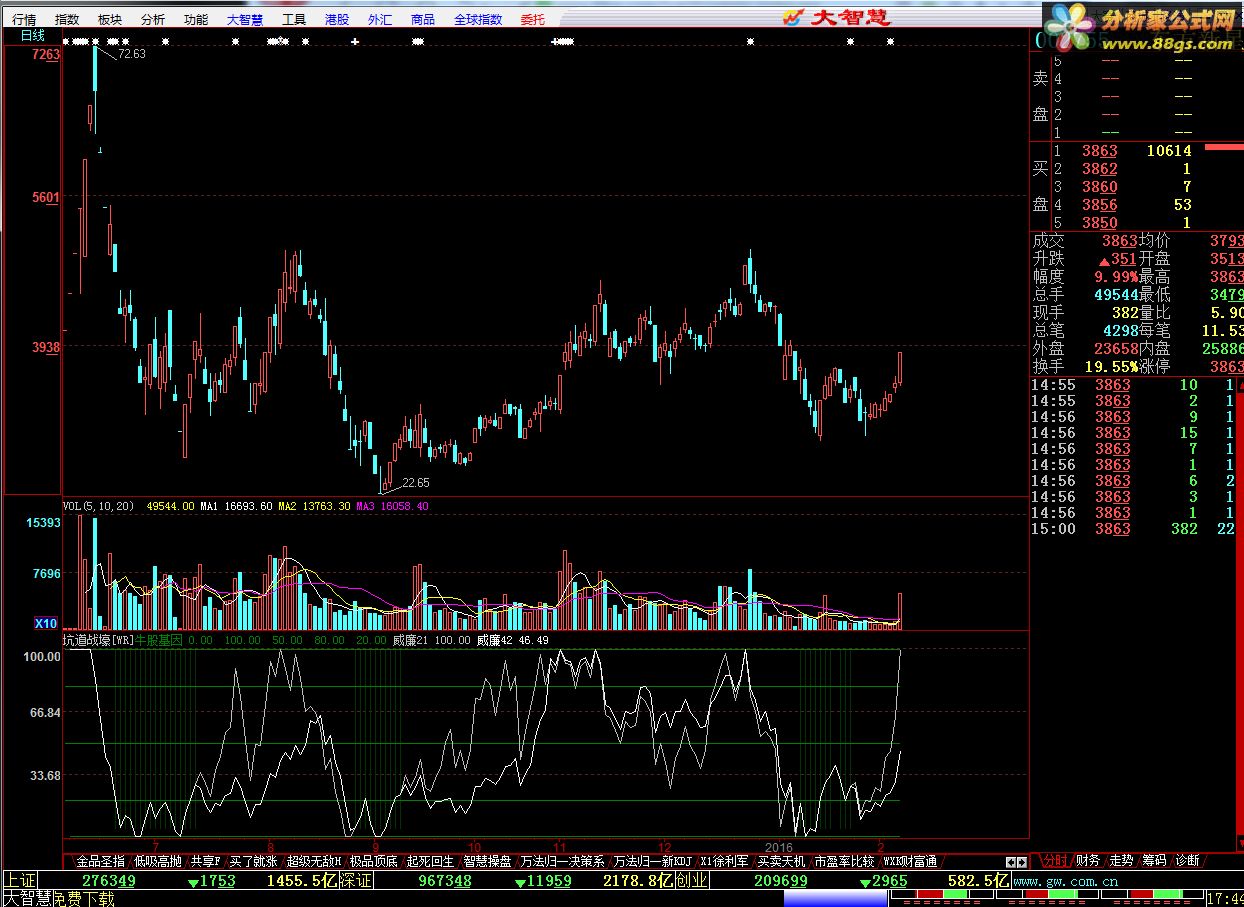Select the 金品圣指 indicator tab
1244x907 pixels.
(101, 861)
